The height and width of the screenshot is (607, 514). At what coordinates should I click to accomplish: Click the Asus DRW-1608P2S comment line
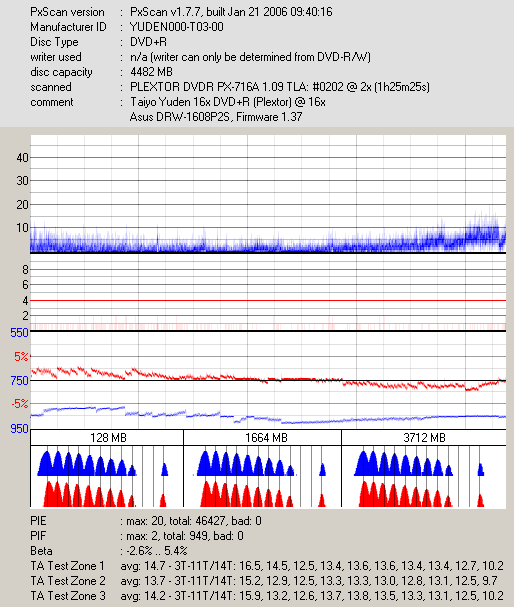pyautogui.click(x=216, y=117)
